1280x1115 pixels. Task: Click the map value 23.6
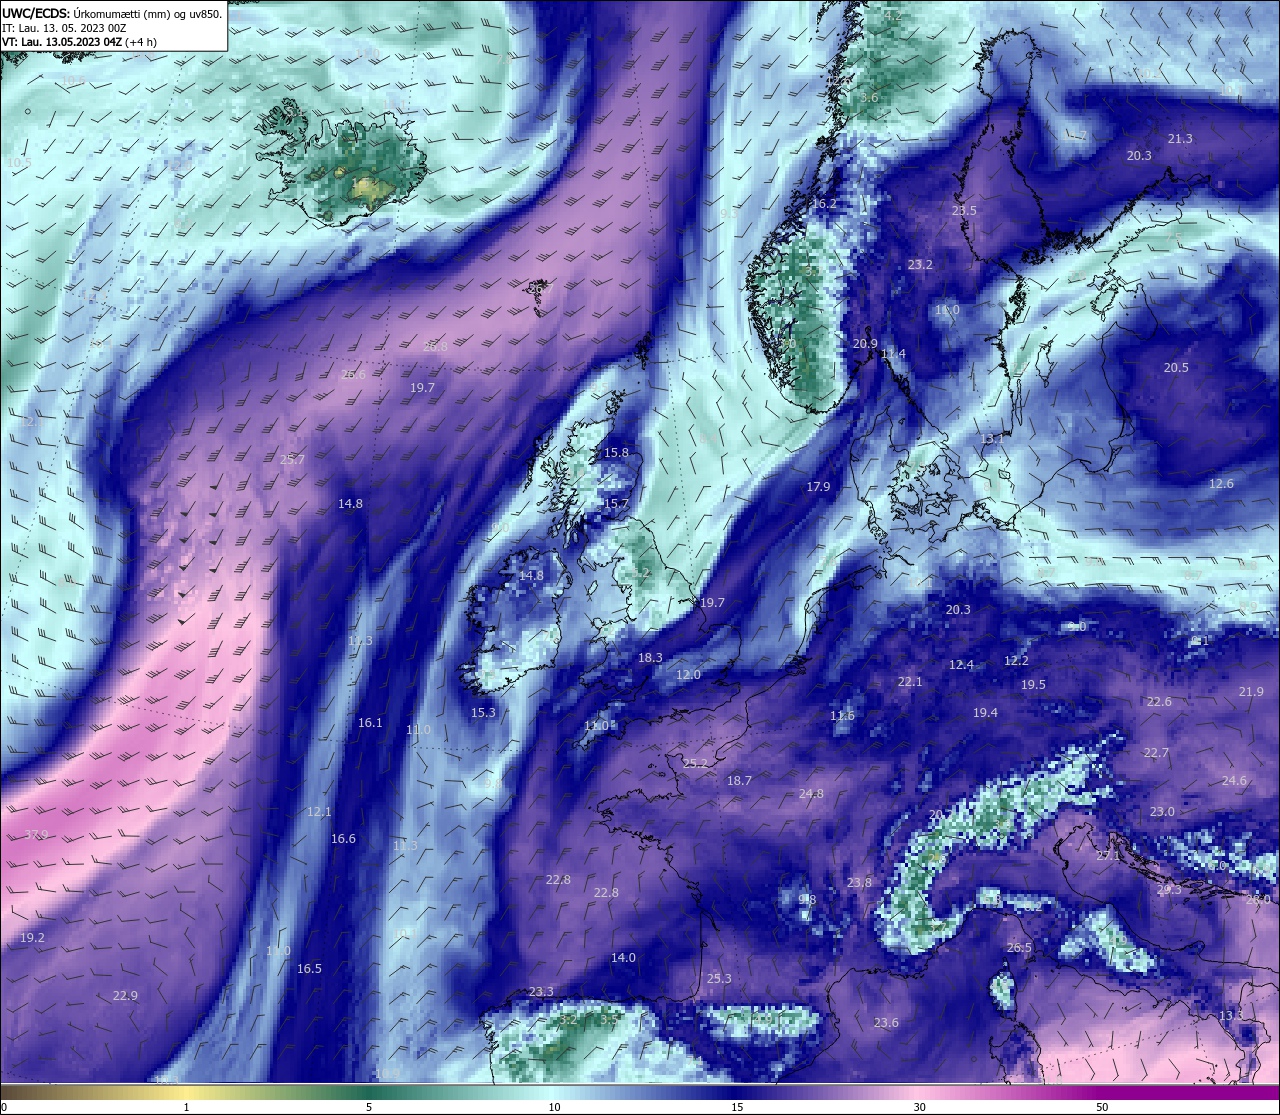click(x=886, y=1023)
